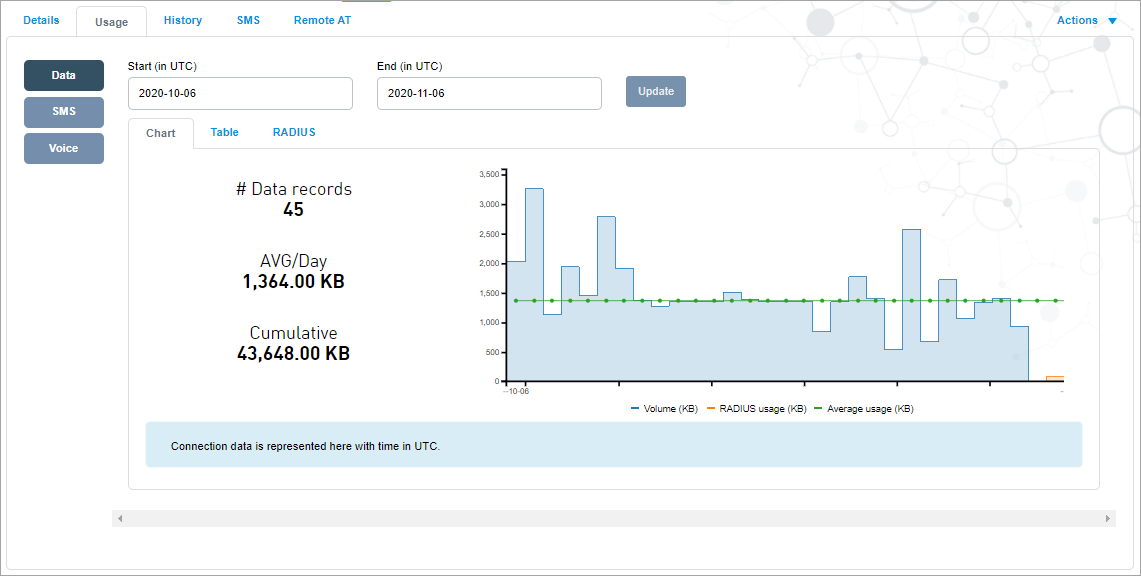Viewport: 1141px width, 576px height.
Task: Open the Remote AT tab
Action: [322, 20]
